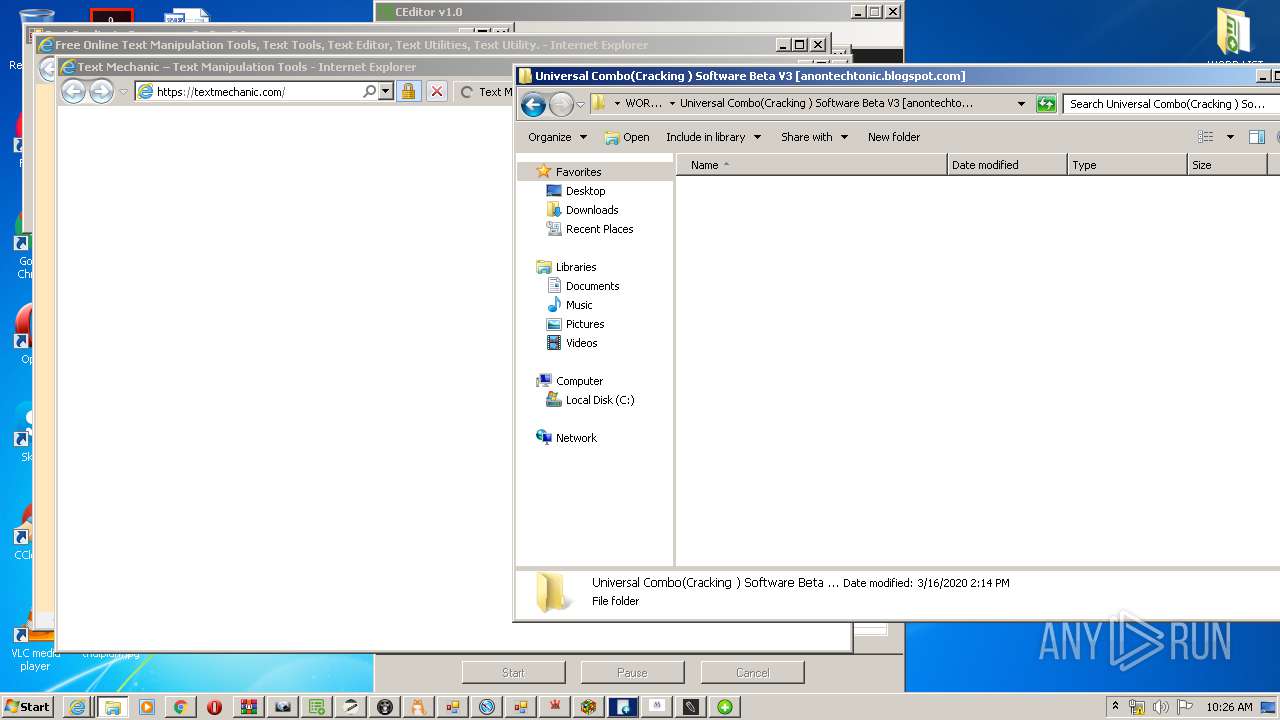The image size is (1280, 720).
Task: Click the Search Universal Combo field
Action: (1171, 104)
